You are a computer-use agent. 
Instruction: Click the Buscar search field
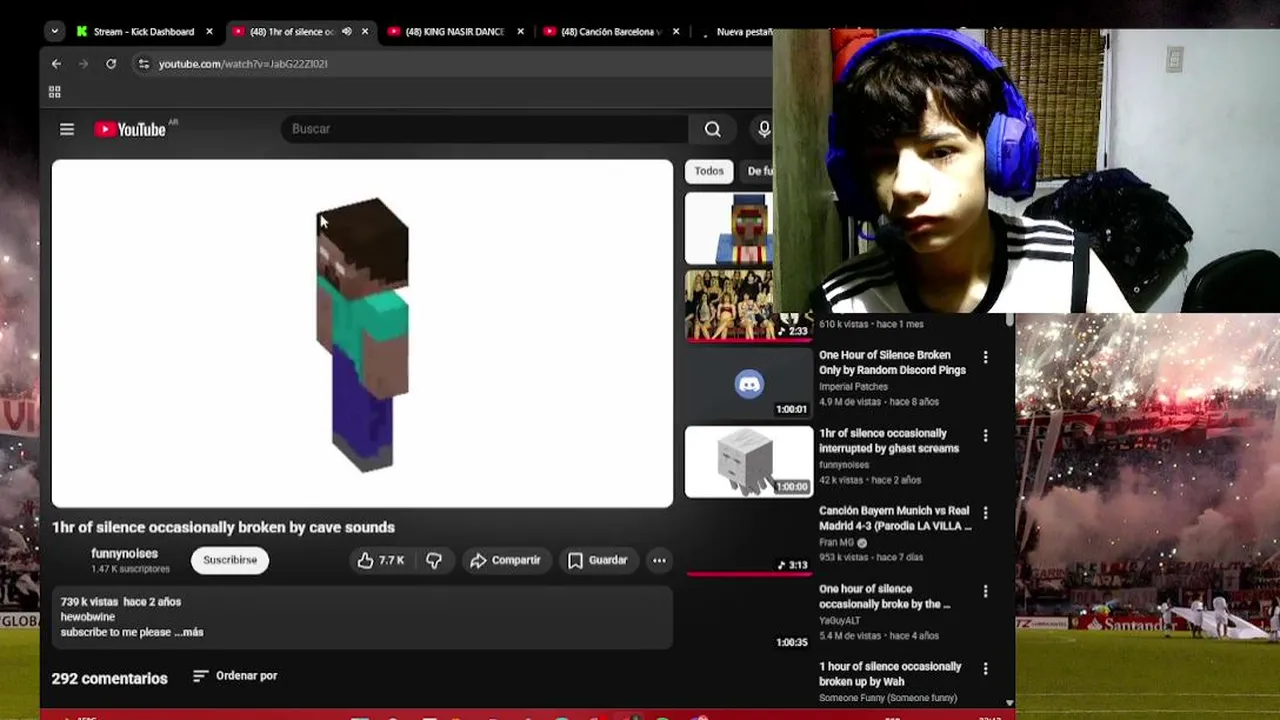(484, 129)
